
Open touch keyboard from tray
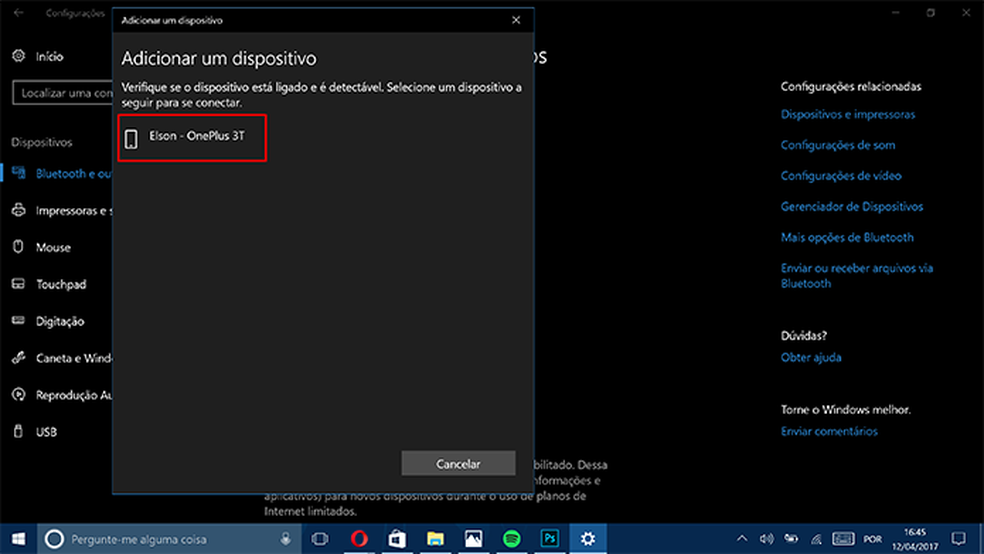843,539
